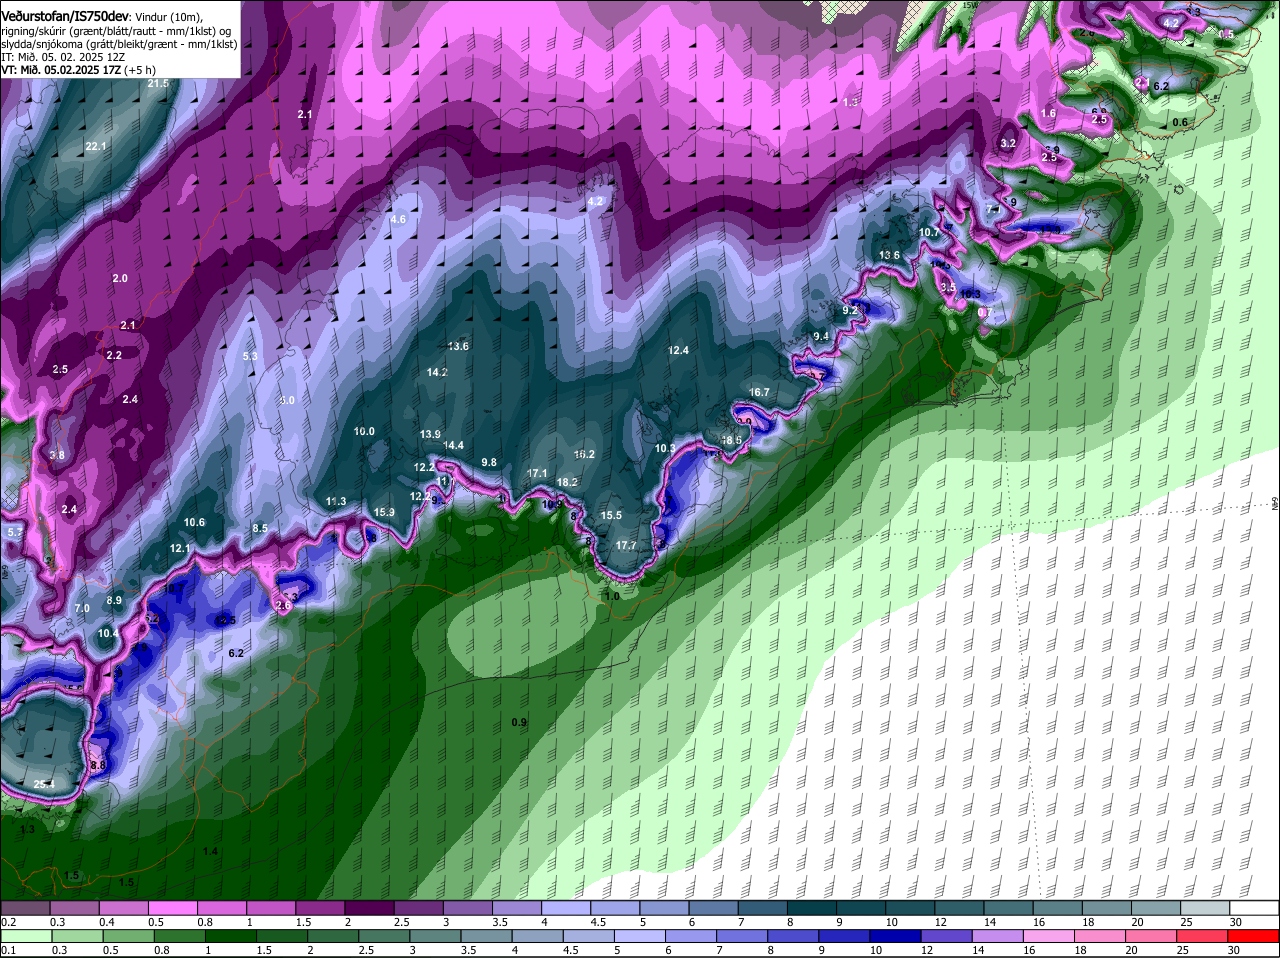
Task: Click the 10.0 map value
Action: 364,432
